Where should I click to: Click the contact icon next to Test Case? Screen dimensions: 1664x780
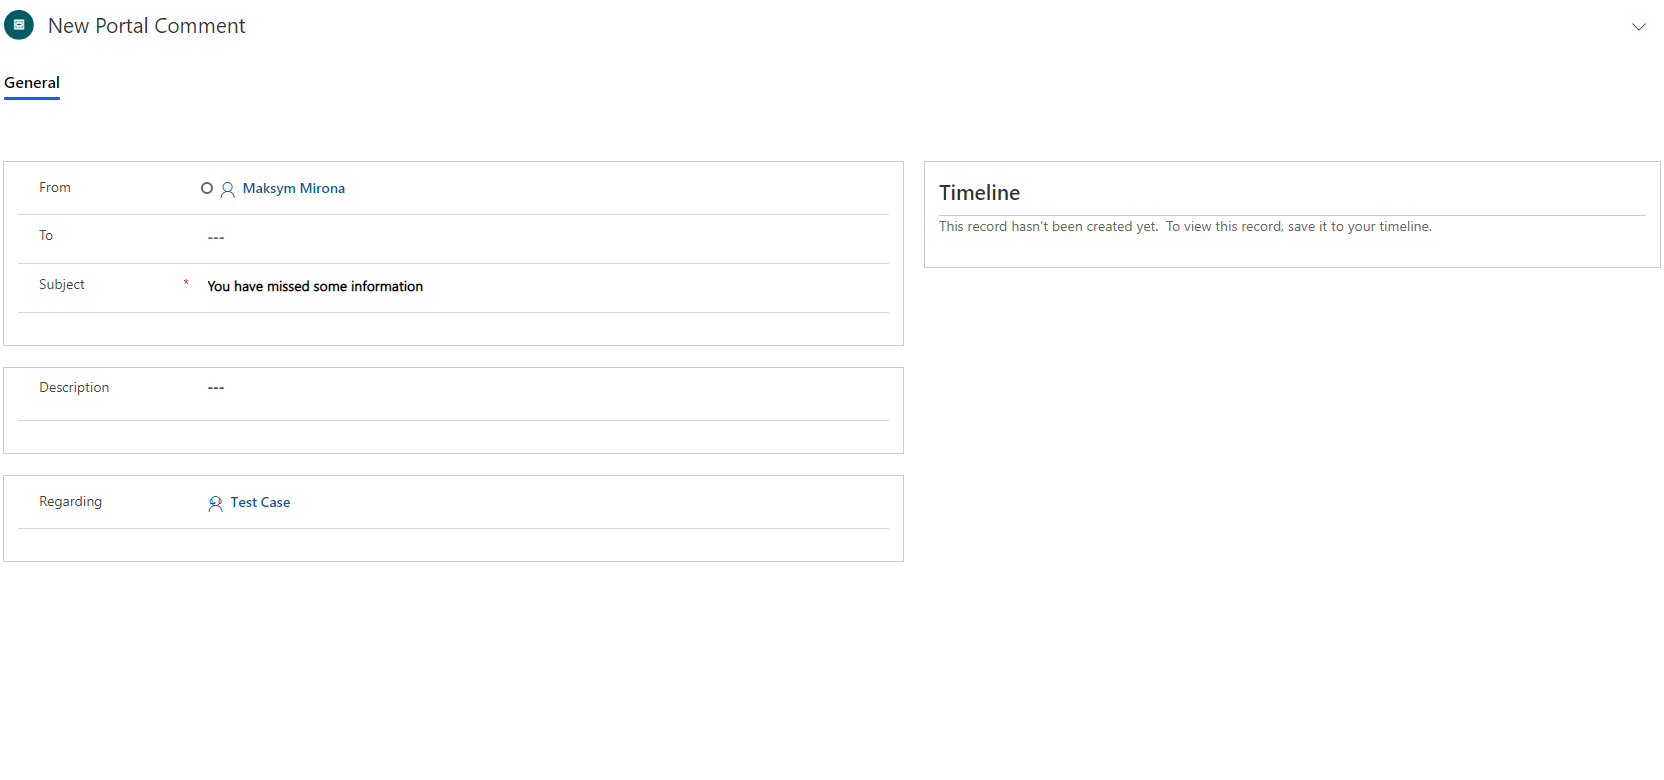[x=216, y=503]
